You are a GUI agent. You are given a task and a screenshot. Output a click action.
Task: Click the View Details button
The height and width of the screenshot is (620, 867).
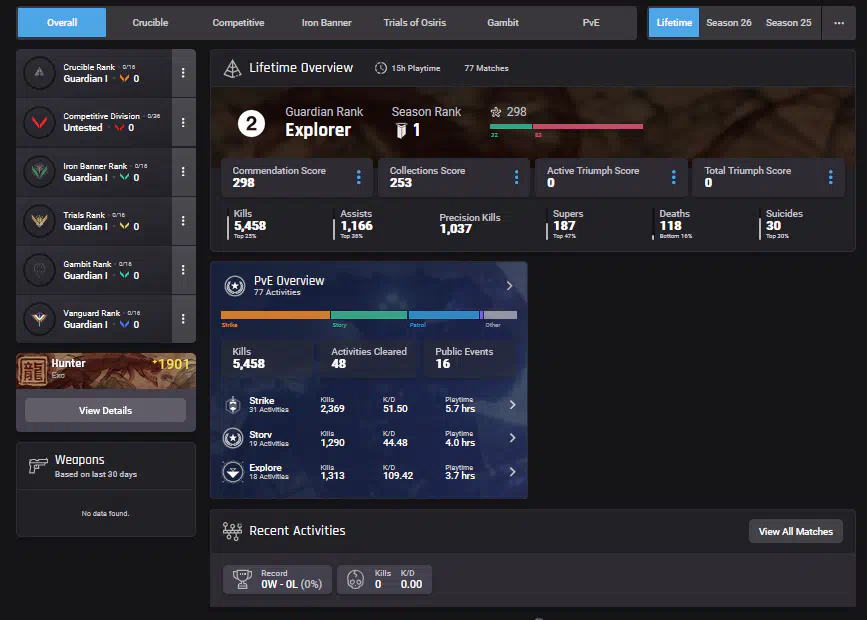(x=105, y=410)
